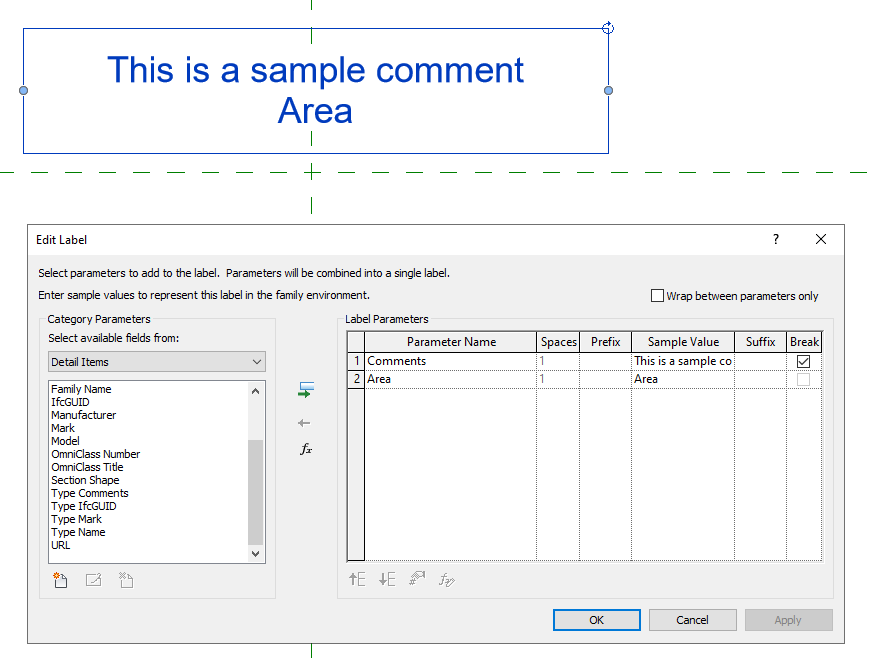Choose OmniClass Number in the parameter list
The width and height of the screenshot is (876, 659).
coord(96,453)
